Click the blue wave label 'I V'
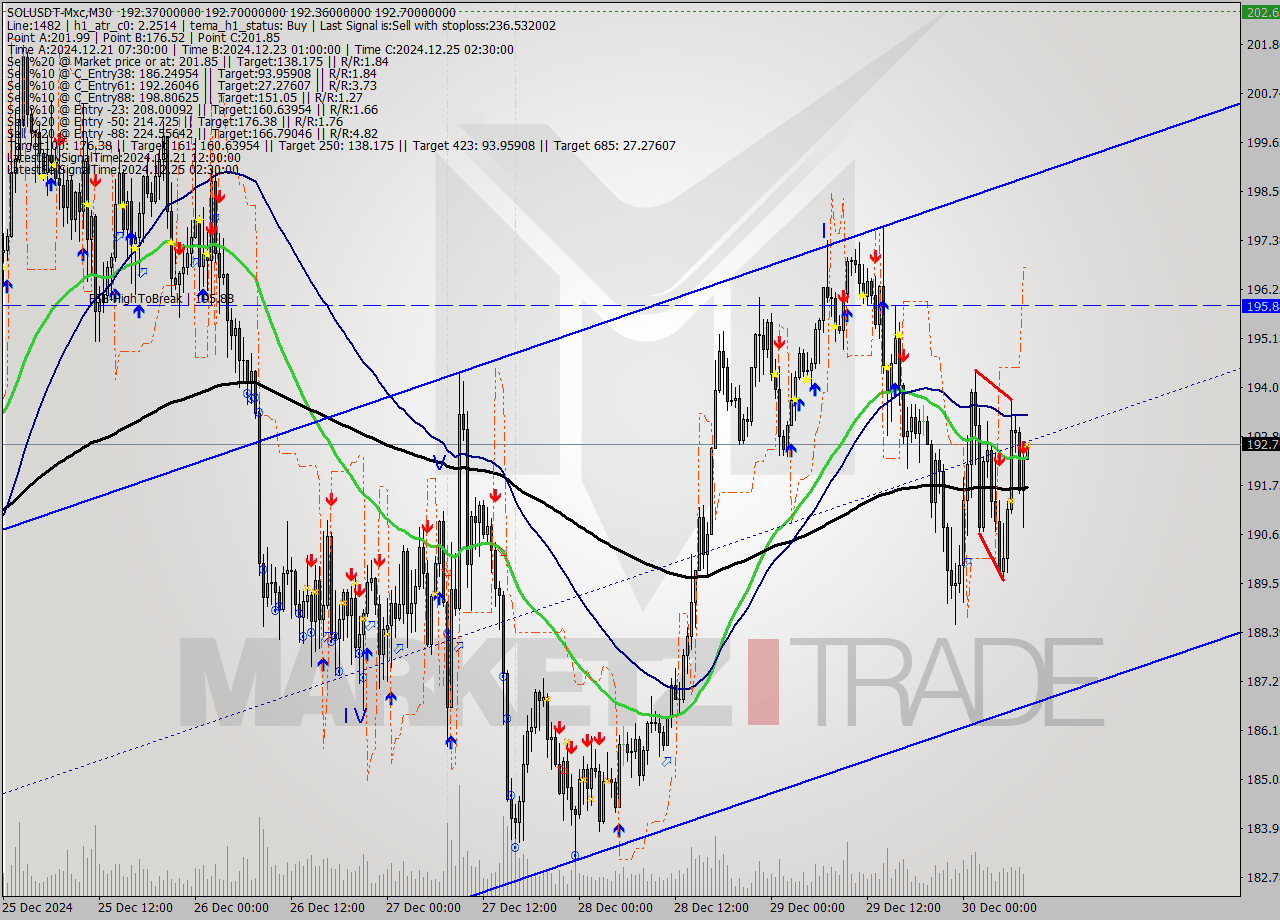Viewport: 1280px width, 920px height. (355, 715)
